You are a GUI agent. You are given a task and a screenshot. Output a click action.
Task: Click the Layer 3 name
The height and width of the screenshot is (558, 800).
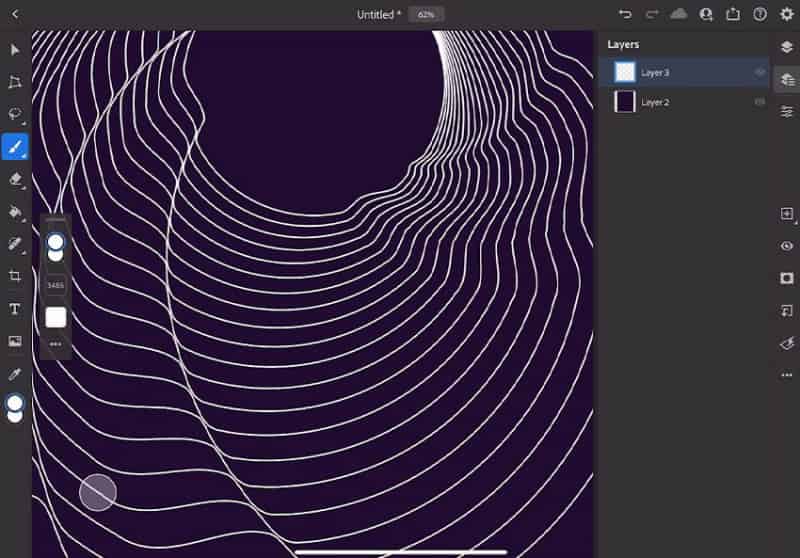(655, 73)
